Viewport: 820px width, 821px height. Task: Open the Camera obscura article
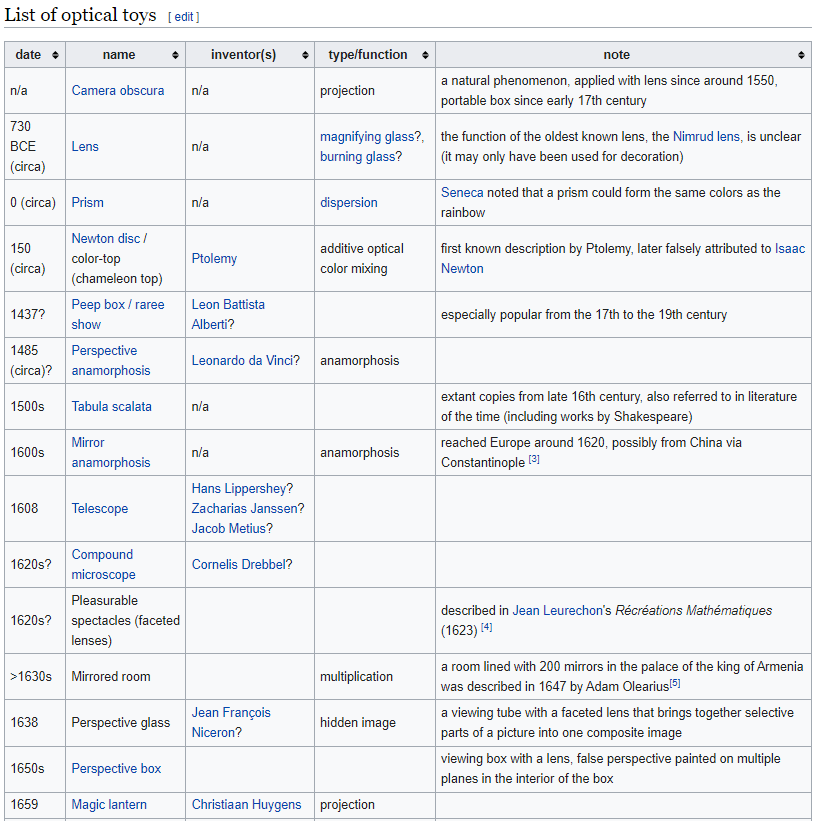pos(117,91)
